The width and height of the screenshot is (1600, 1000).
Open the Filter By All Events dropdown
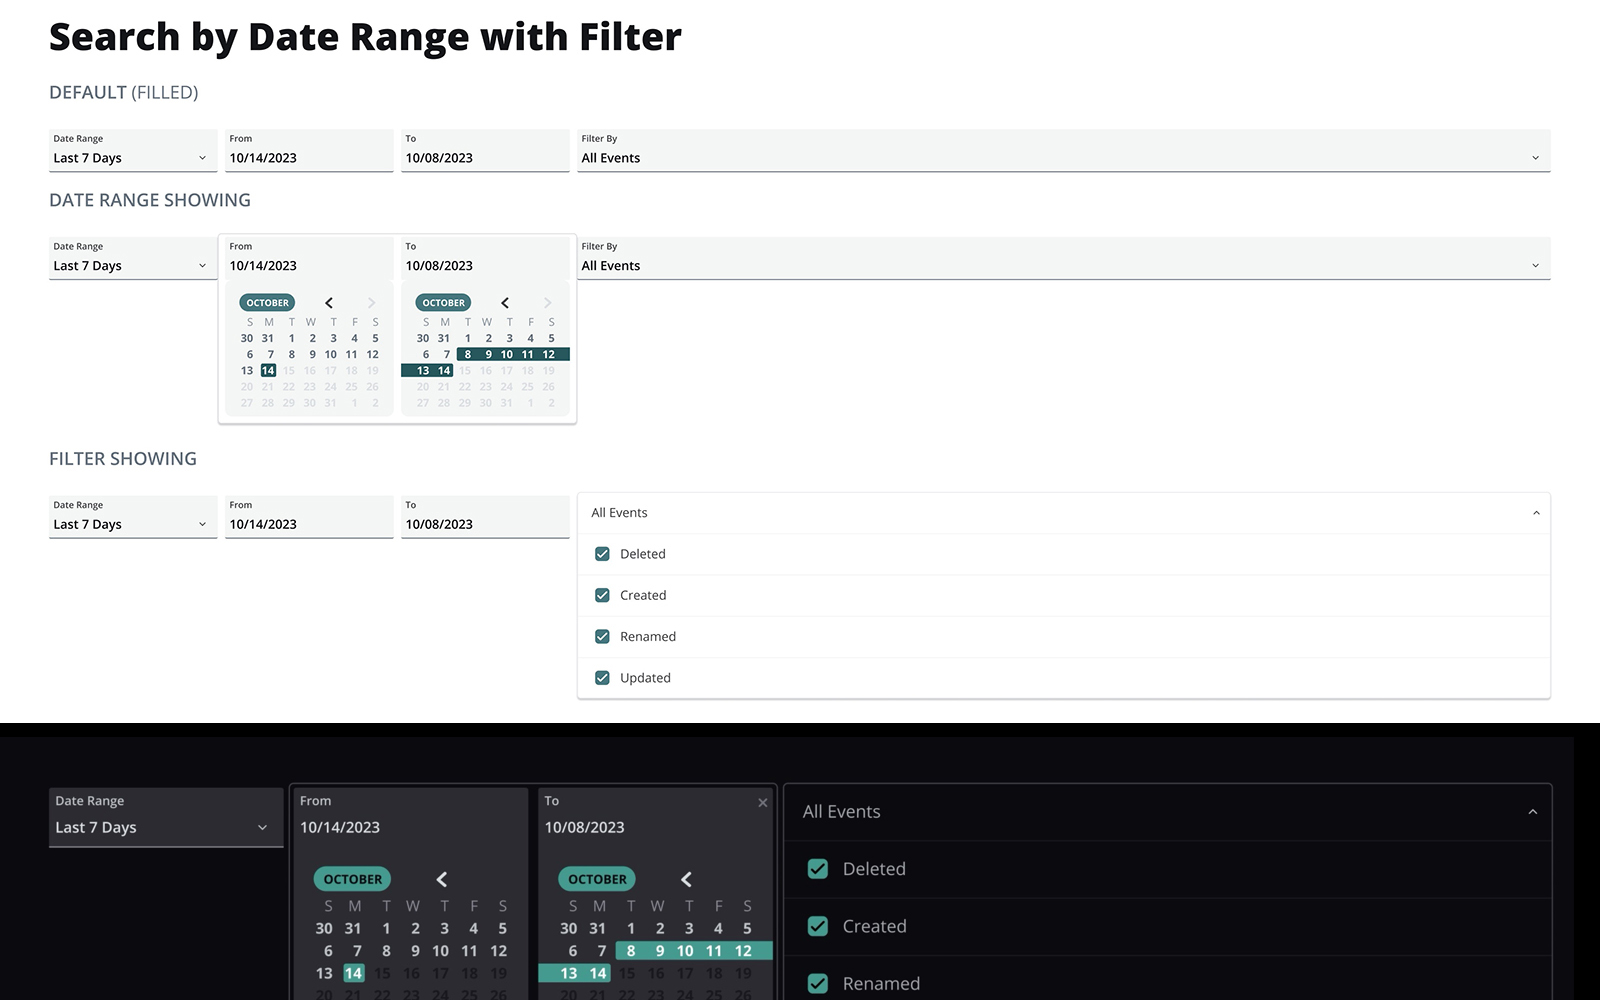(x=1063, y=157)
